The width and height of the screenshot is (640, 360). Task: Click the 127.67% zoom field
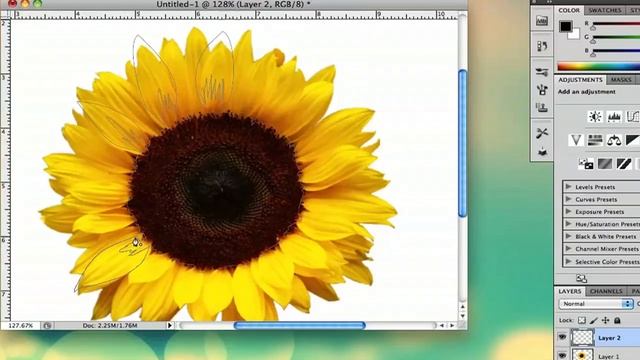(x=21, y=326)
